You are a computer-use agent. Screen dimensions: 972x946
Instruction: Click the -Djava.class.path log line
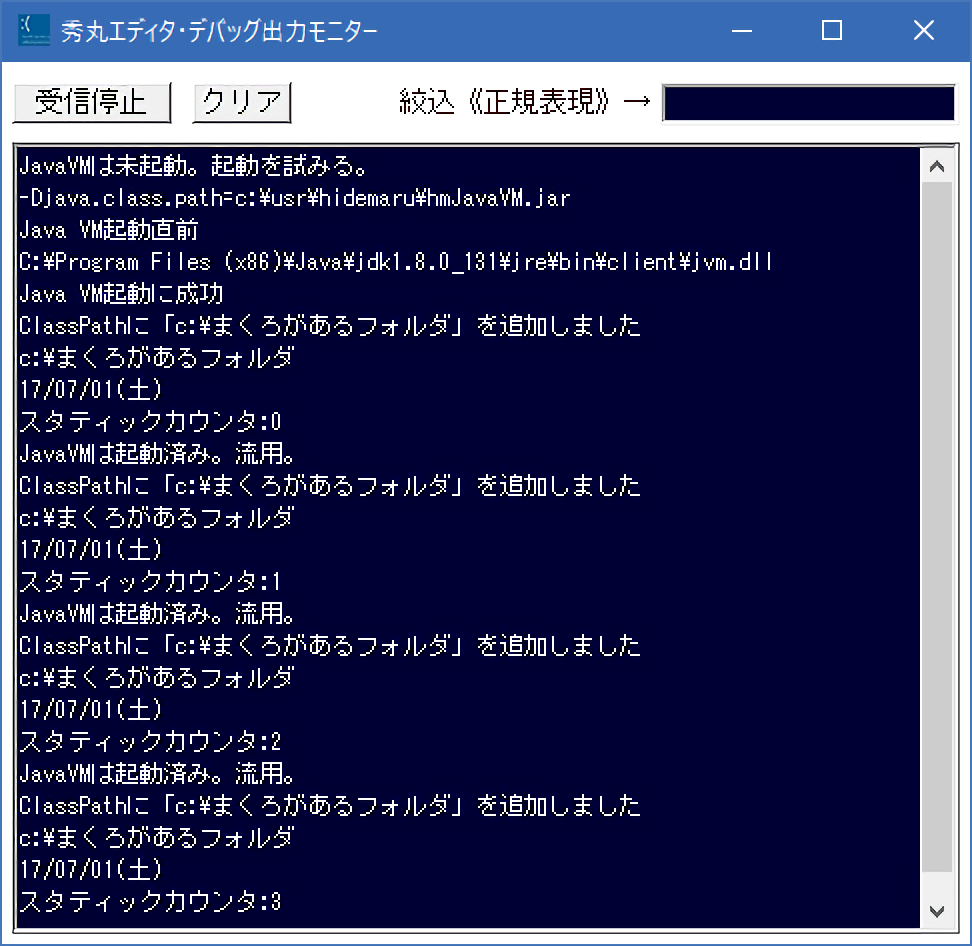pos(294,198)
